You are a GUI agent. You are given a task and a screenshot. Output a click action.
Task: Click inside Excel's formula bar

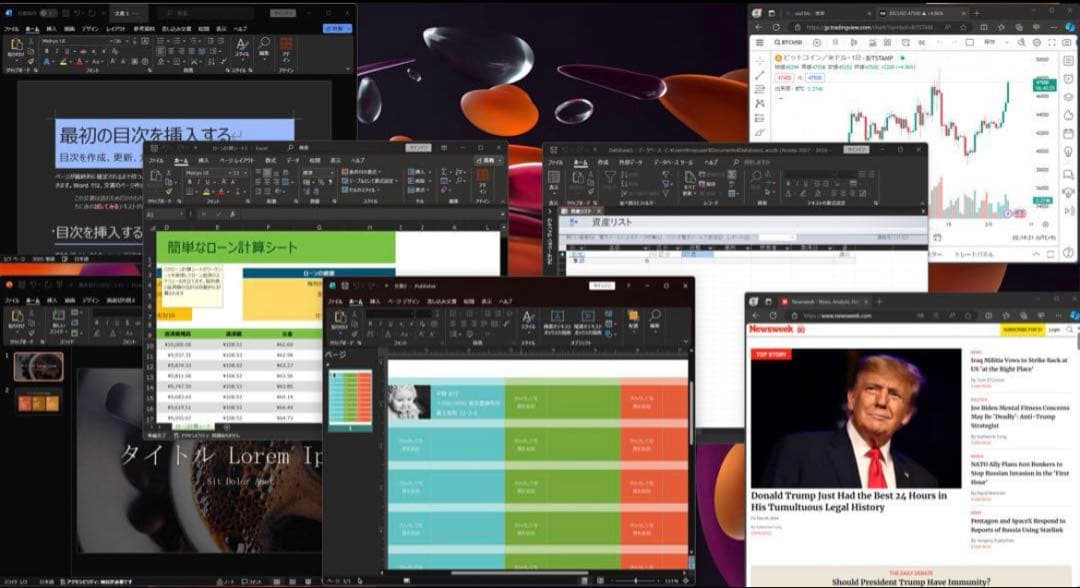(x=320, y=213)
